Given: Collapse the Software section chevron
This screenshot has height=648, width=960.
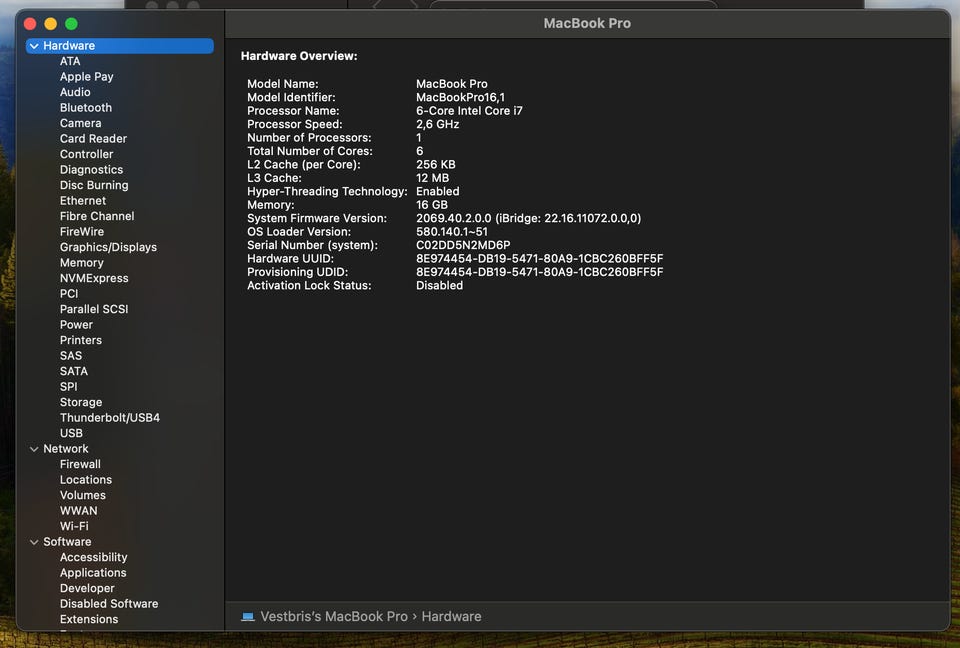Looking at the screenshot, I should pyautogui.click(x=34, y=542).
